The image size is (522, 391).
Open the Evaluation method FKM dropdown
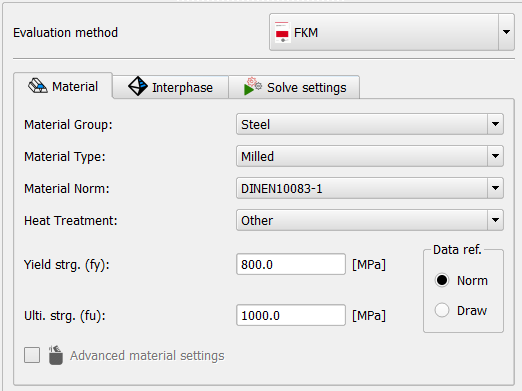click(x=392, y=32)
